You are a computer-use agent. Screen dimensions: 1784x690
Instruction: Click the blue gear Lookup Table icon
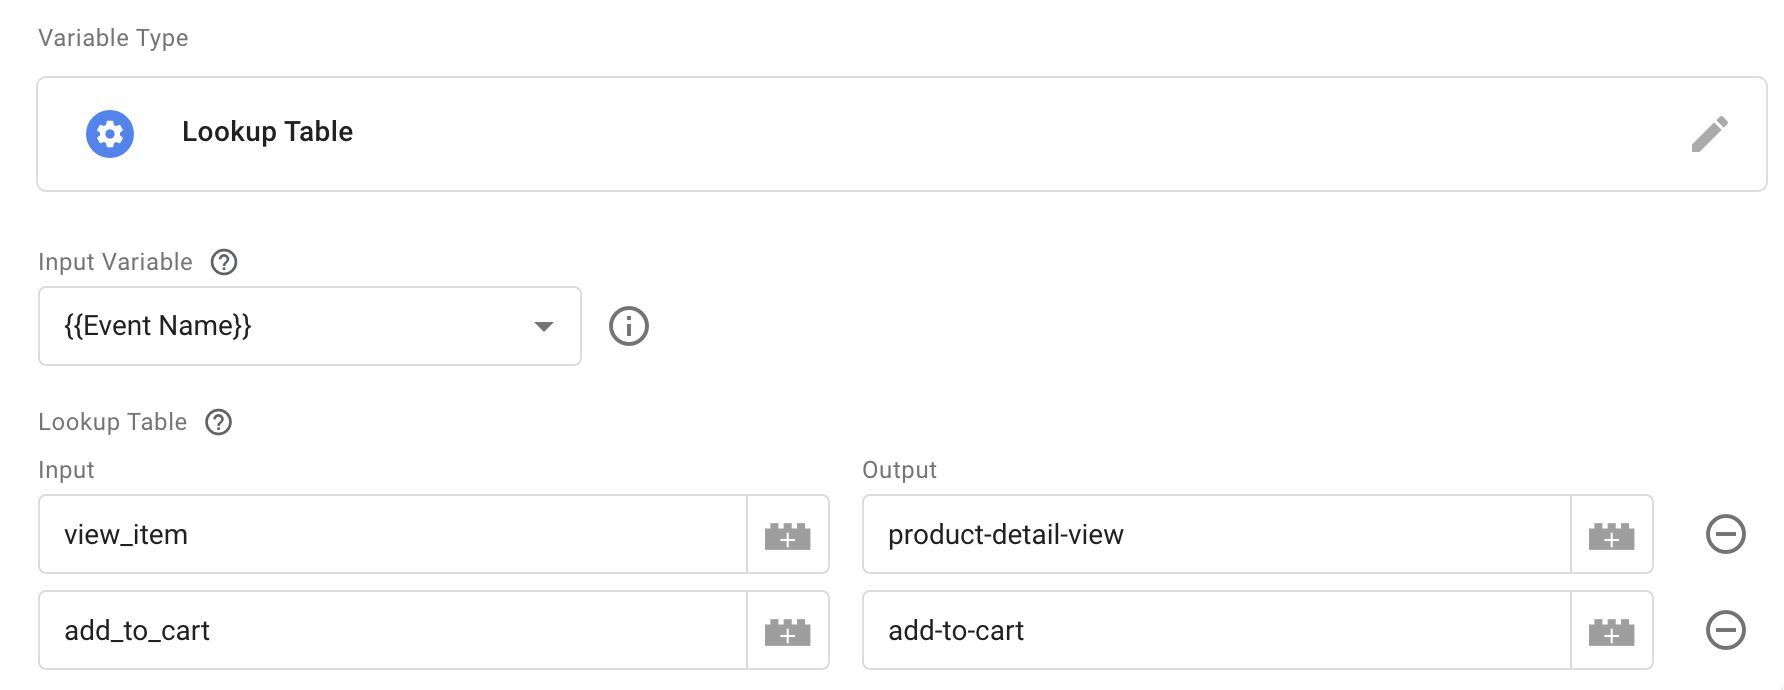click(x=110, y=134)
